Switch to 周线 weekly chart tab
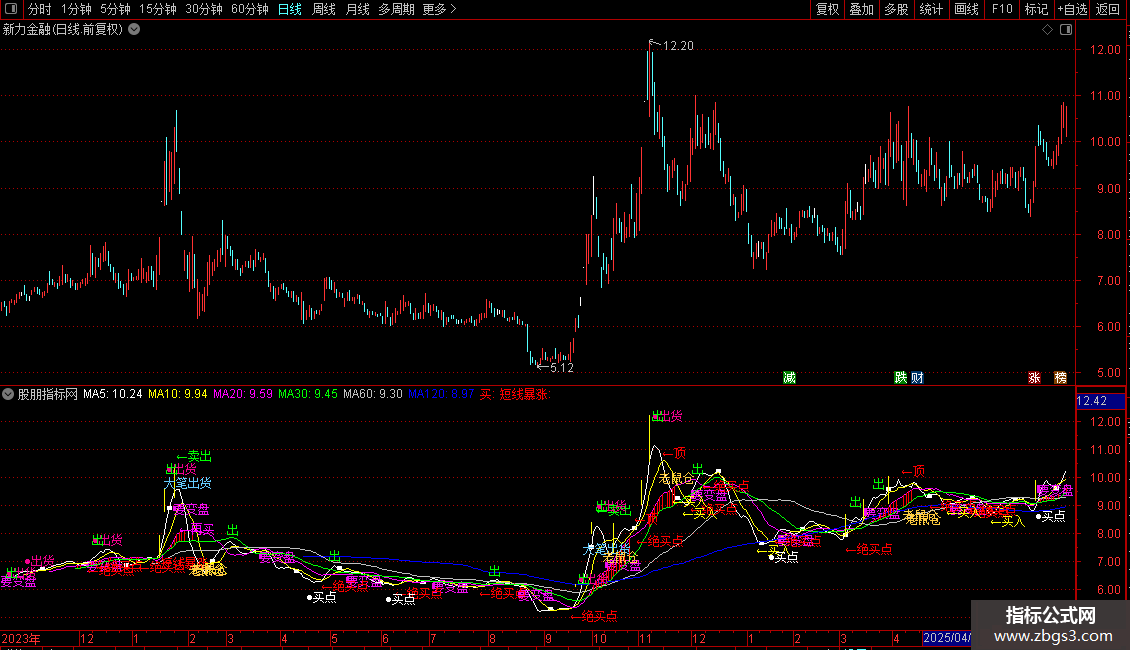The height and width of the screenshot is (650, 1130). 324,9
